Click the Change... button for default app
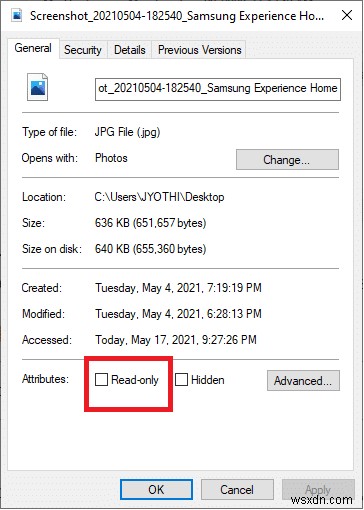This screenshot has width=364, height=510. [x=287, y=160]
